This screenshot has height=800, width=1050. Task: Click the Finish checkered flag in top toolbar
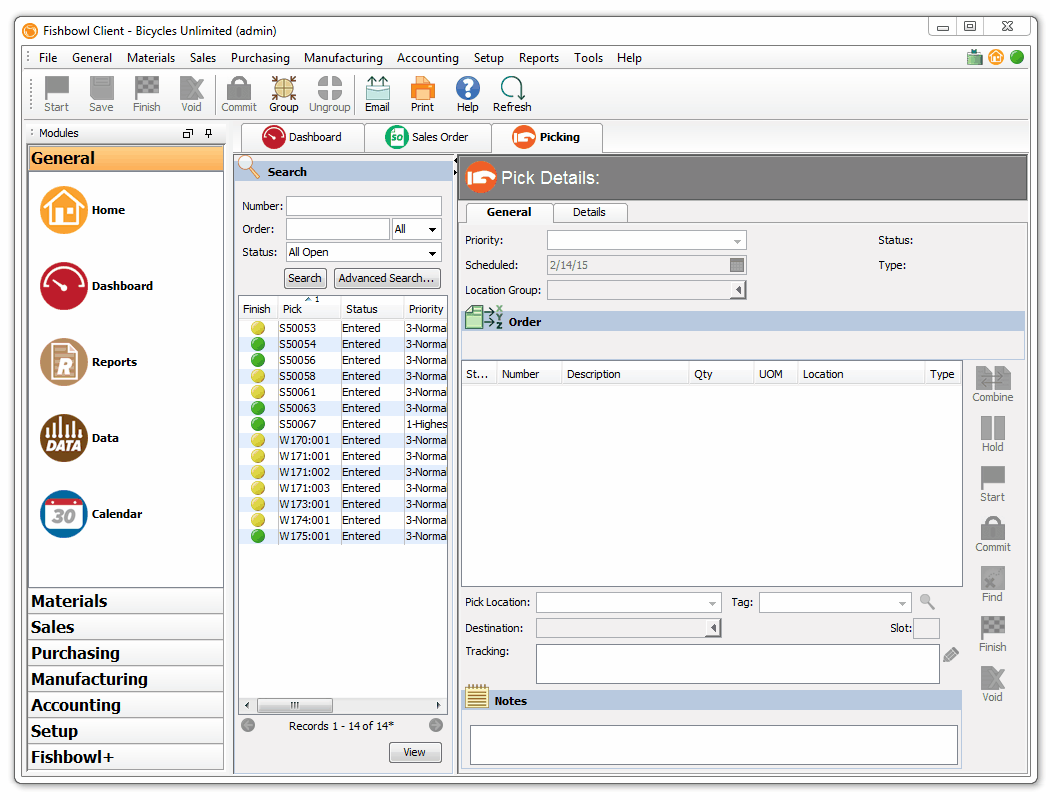pyautogui.click(x=147, y=94)
